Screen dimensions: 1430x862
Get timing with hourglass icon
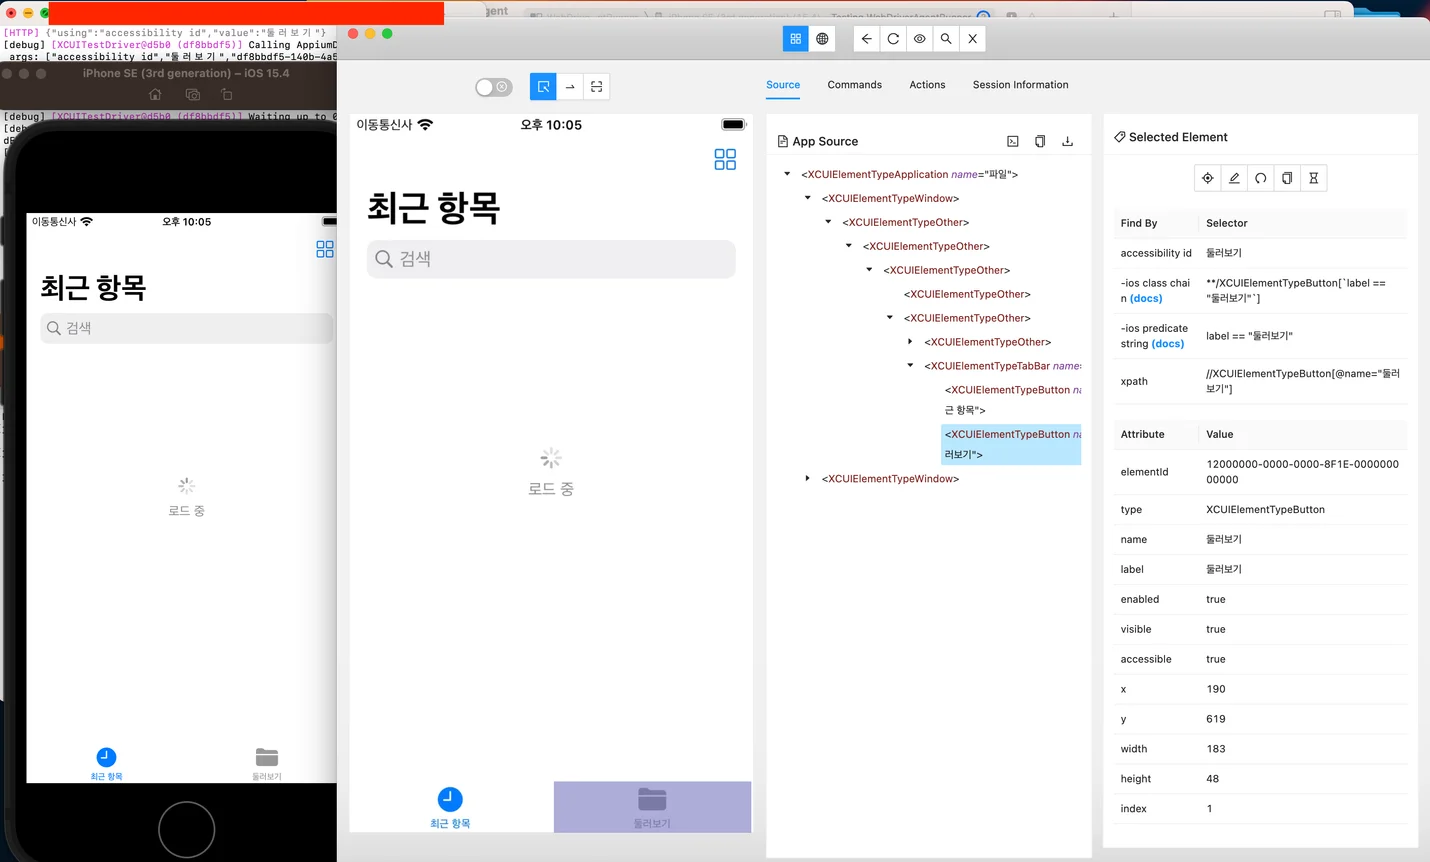point(1314,178)
